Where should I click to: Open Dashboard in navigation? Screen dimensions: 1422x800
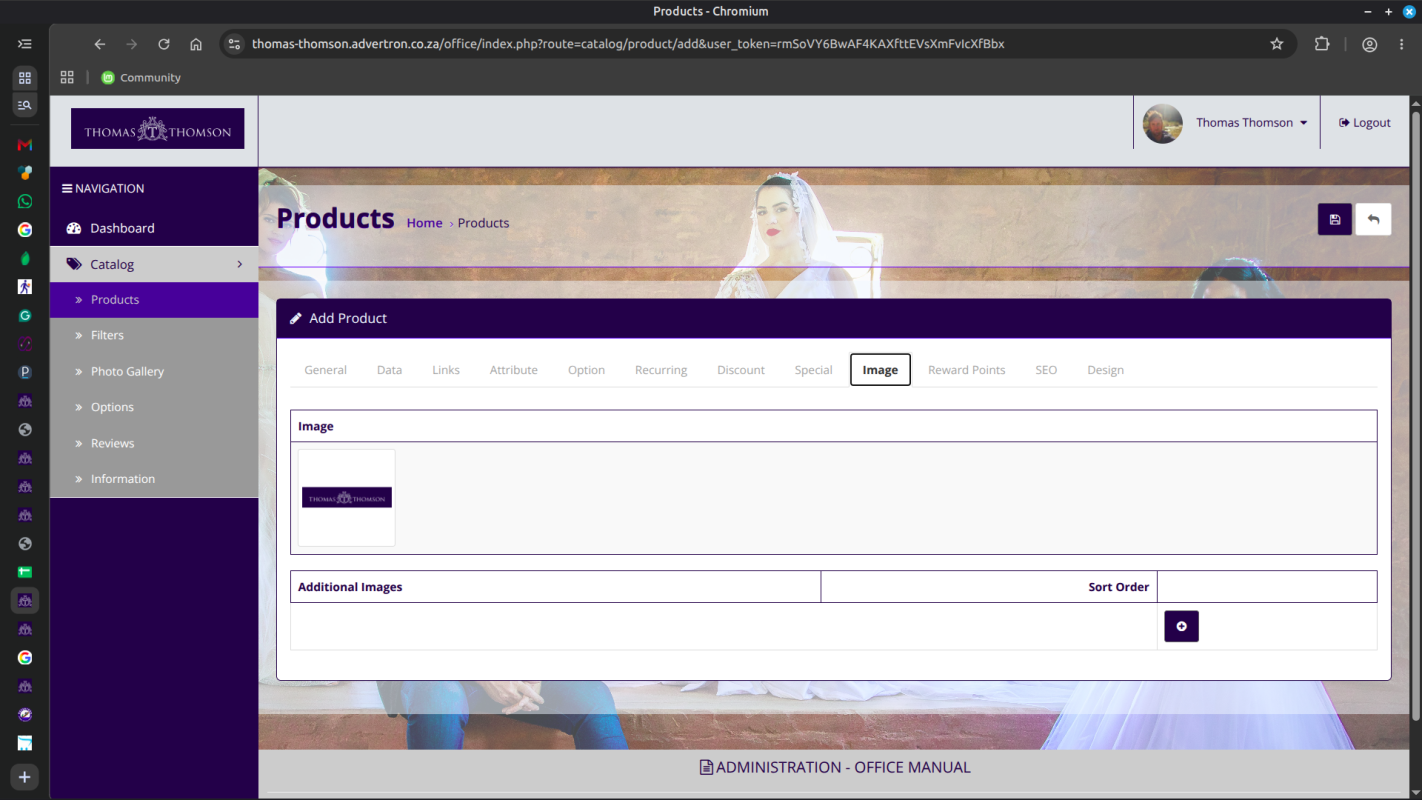[x=154, y=228]
